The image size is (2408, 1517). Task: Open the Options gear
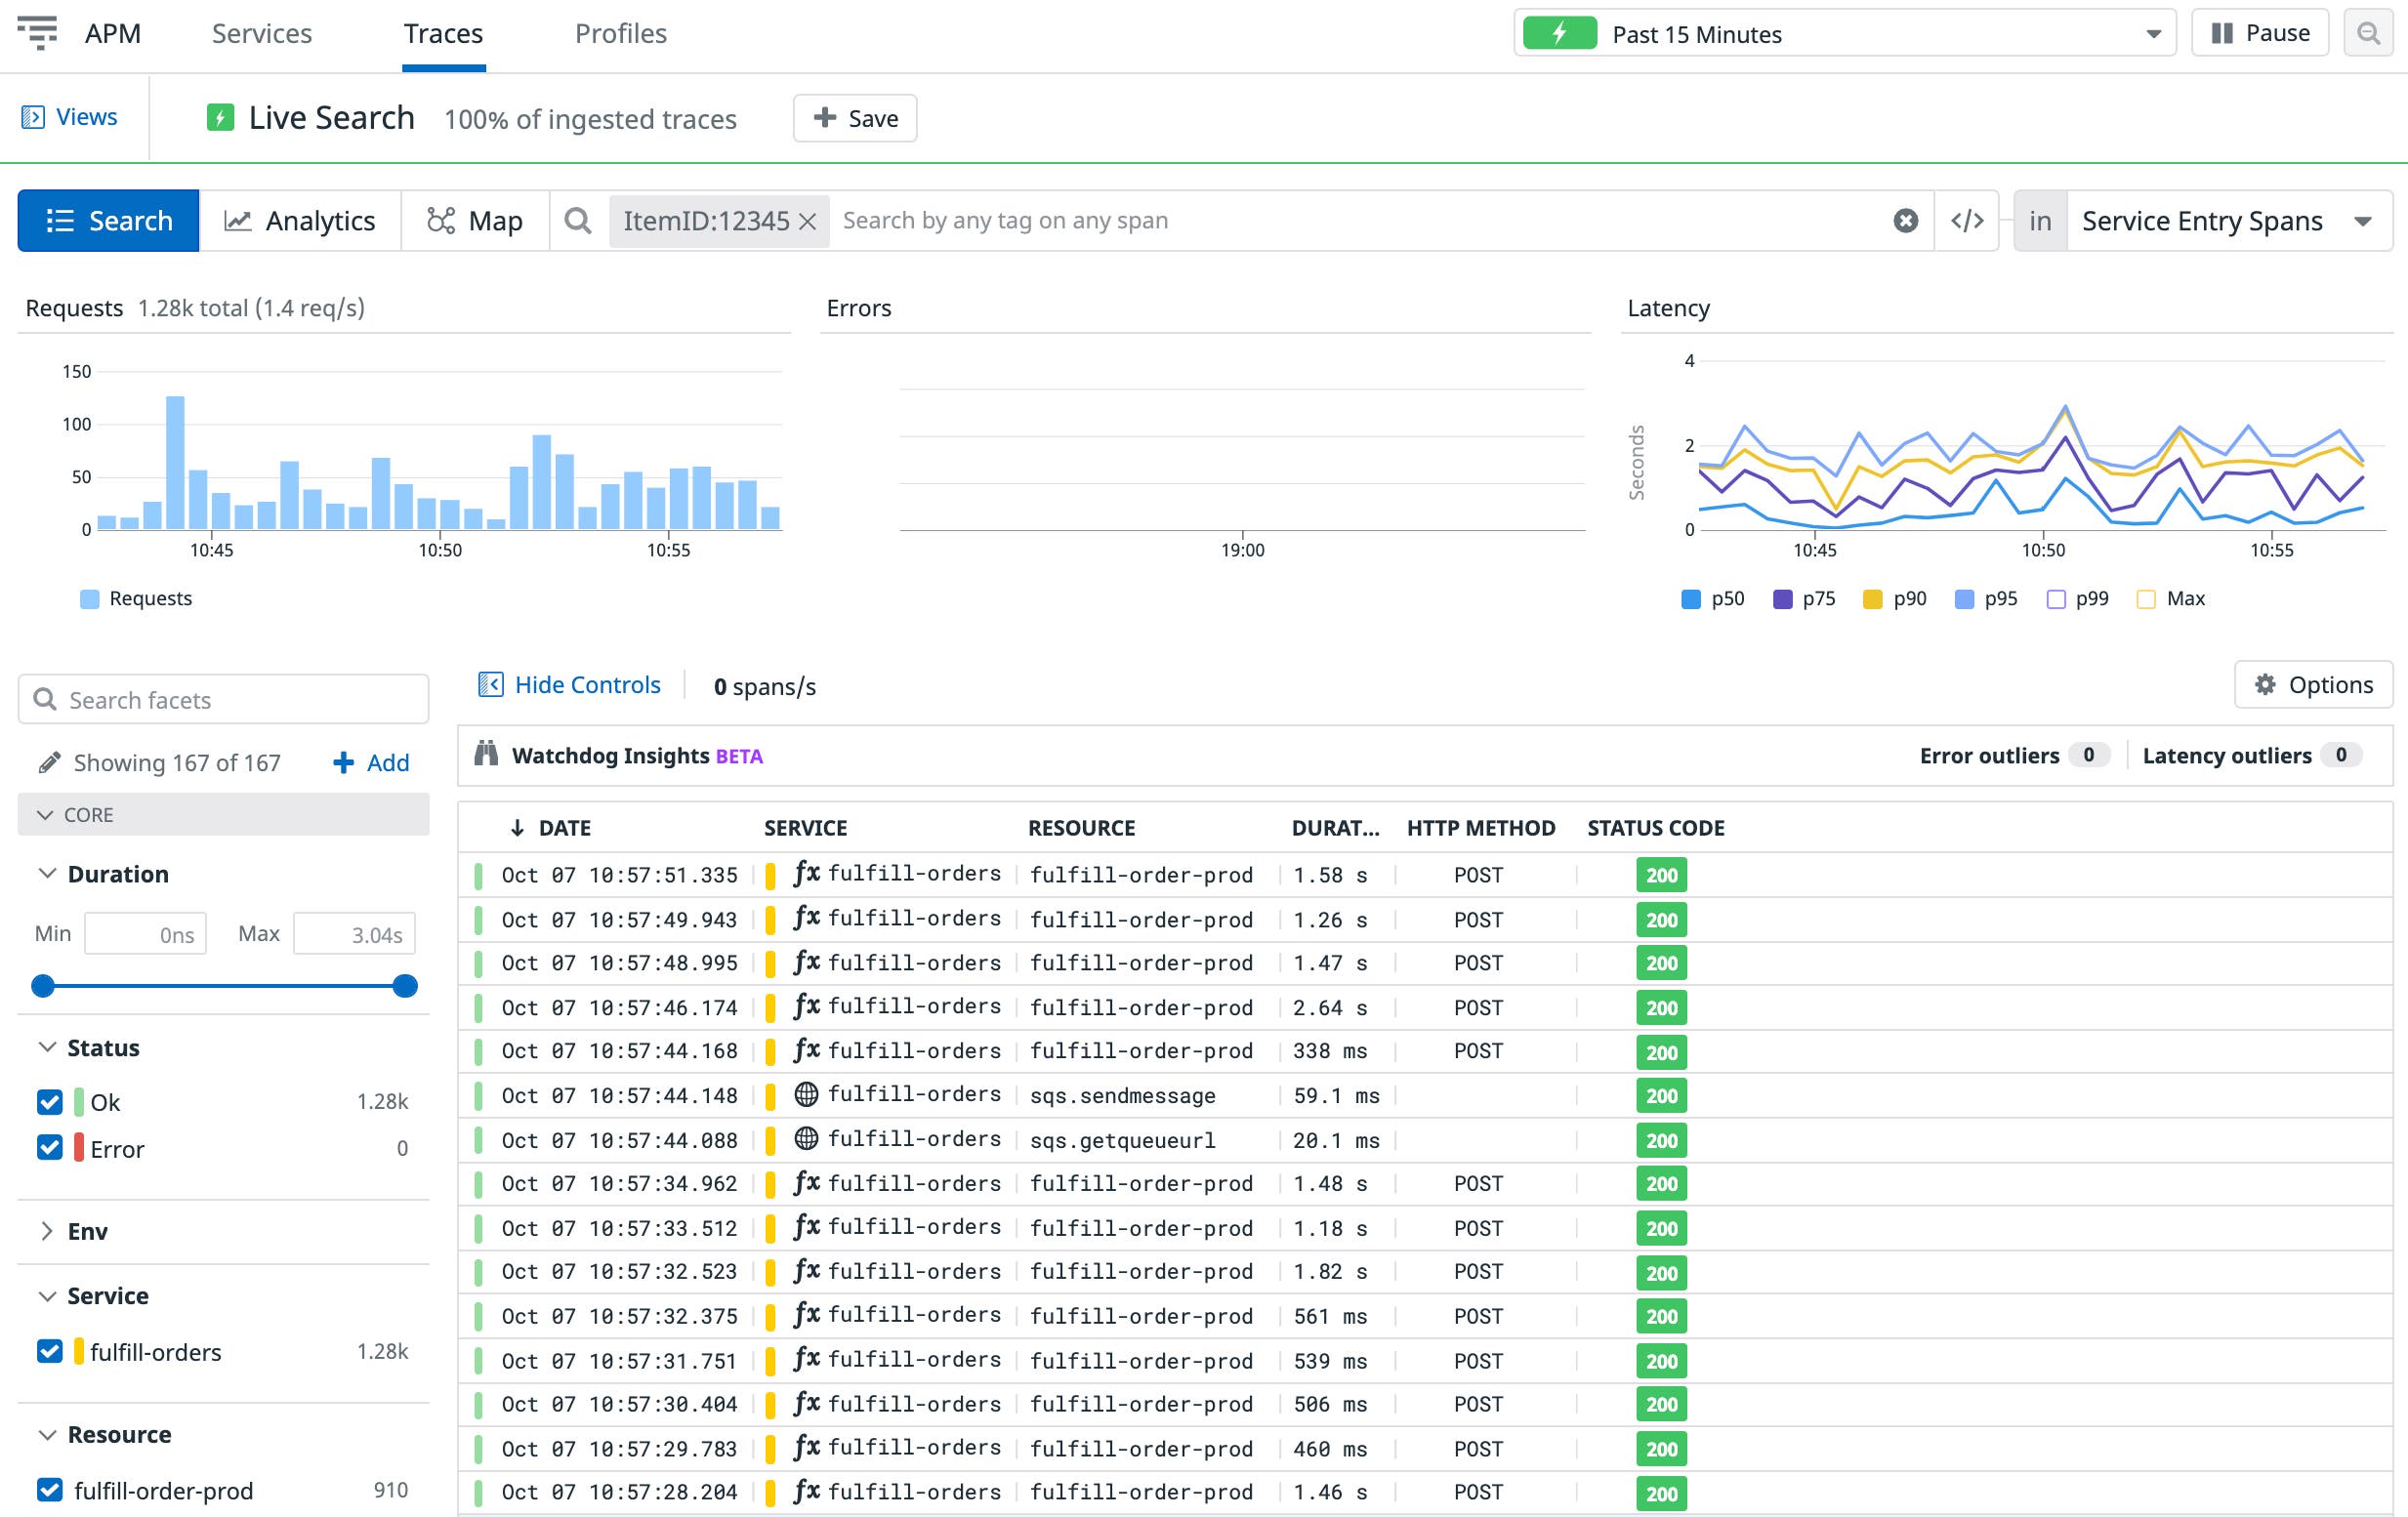[x=2266, y=684]
